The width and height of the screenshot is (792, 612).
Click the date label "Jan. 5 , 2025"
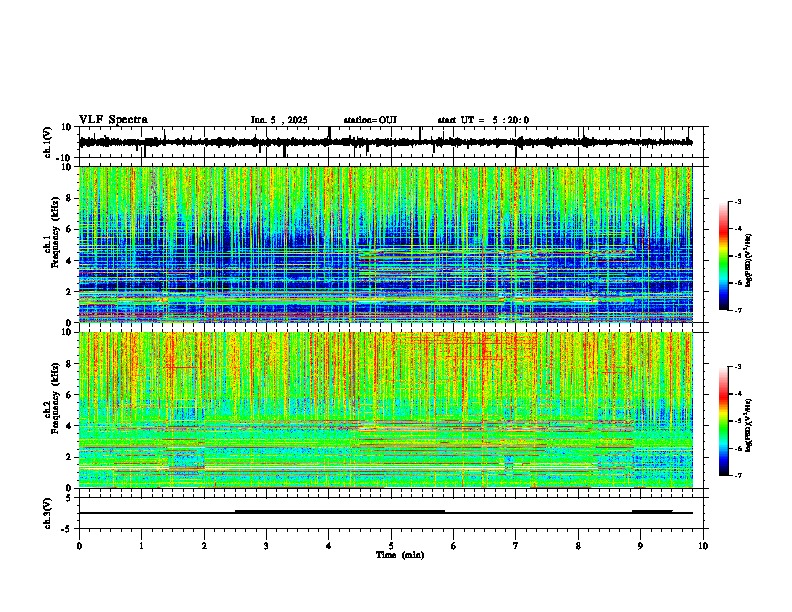279,120
